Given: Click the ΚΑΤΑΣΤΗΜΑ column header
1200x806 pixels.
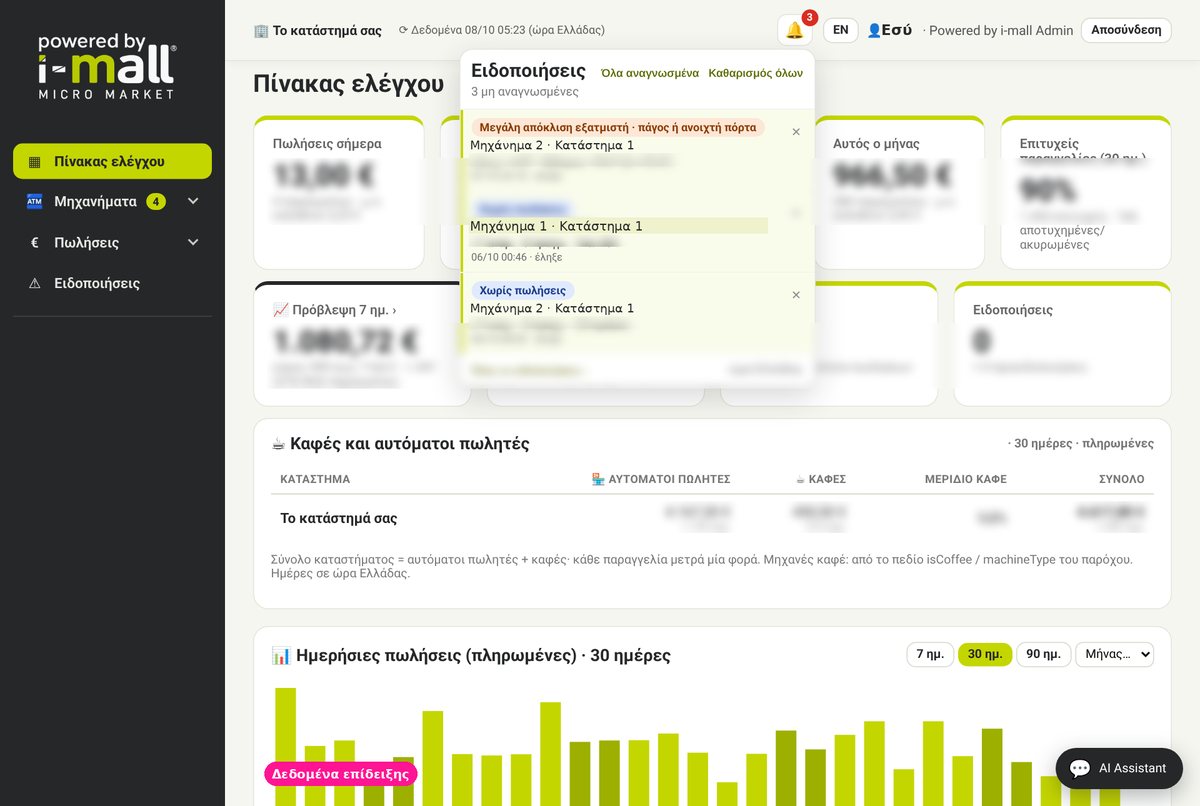Looking at the screenshot, I should [x=315, y=479].
